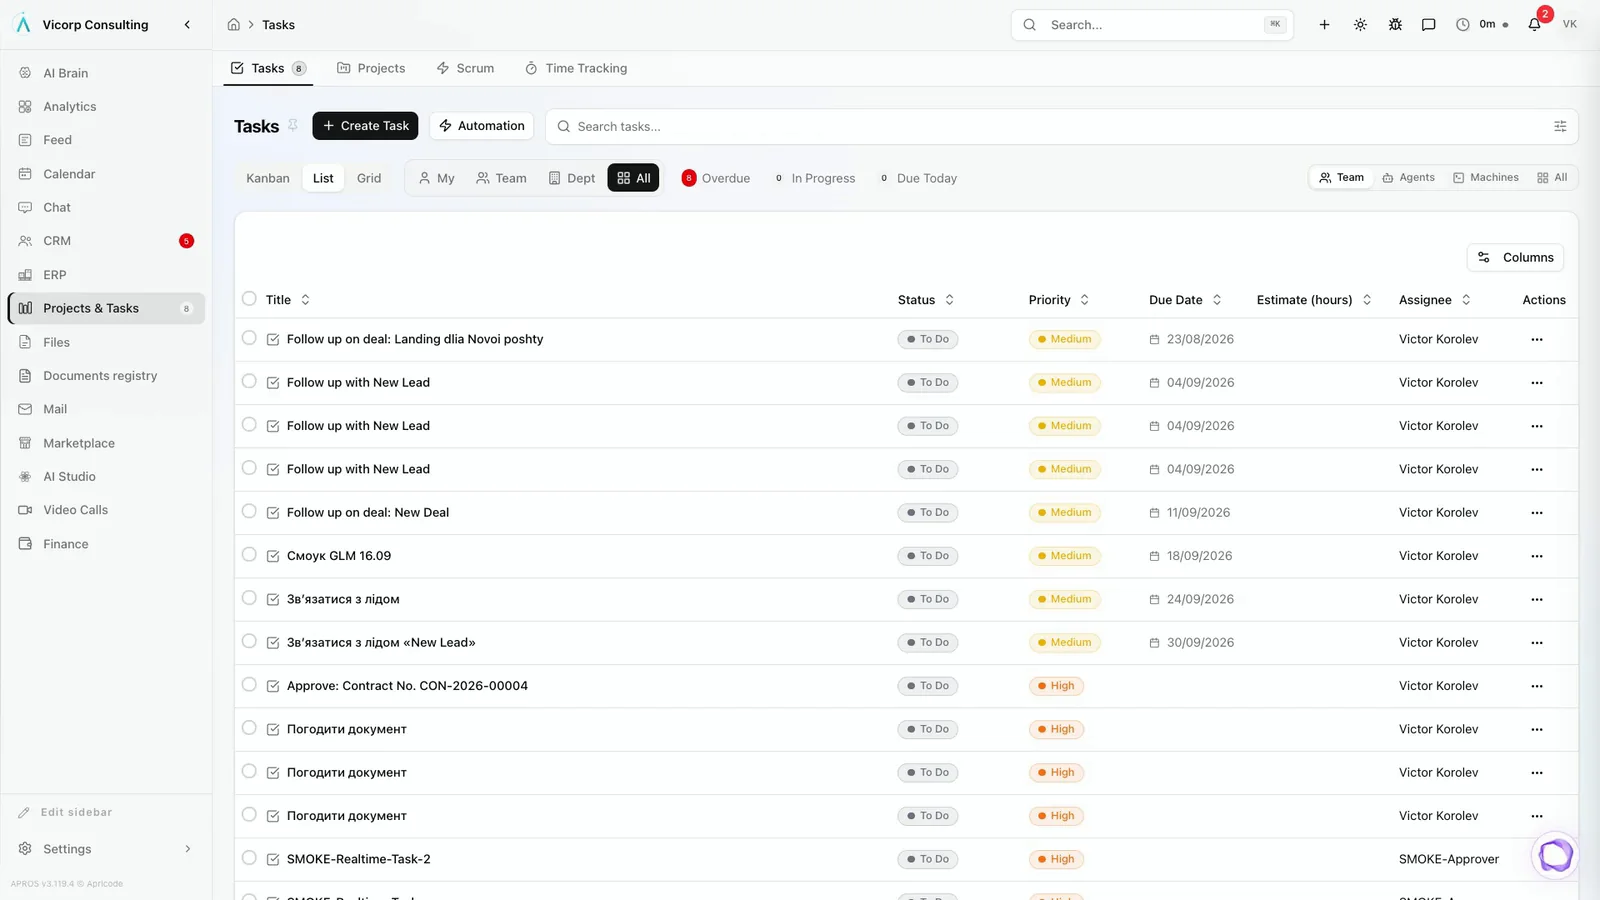
Task: Sort by the Status column
Action: pos(926,300)
